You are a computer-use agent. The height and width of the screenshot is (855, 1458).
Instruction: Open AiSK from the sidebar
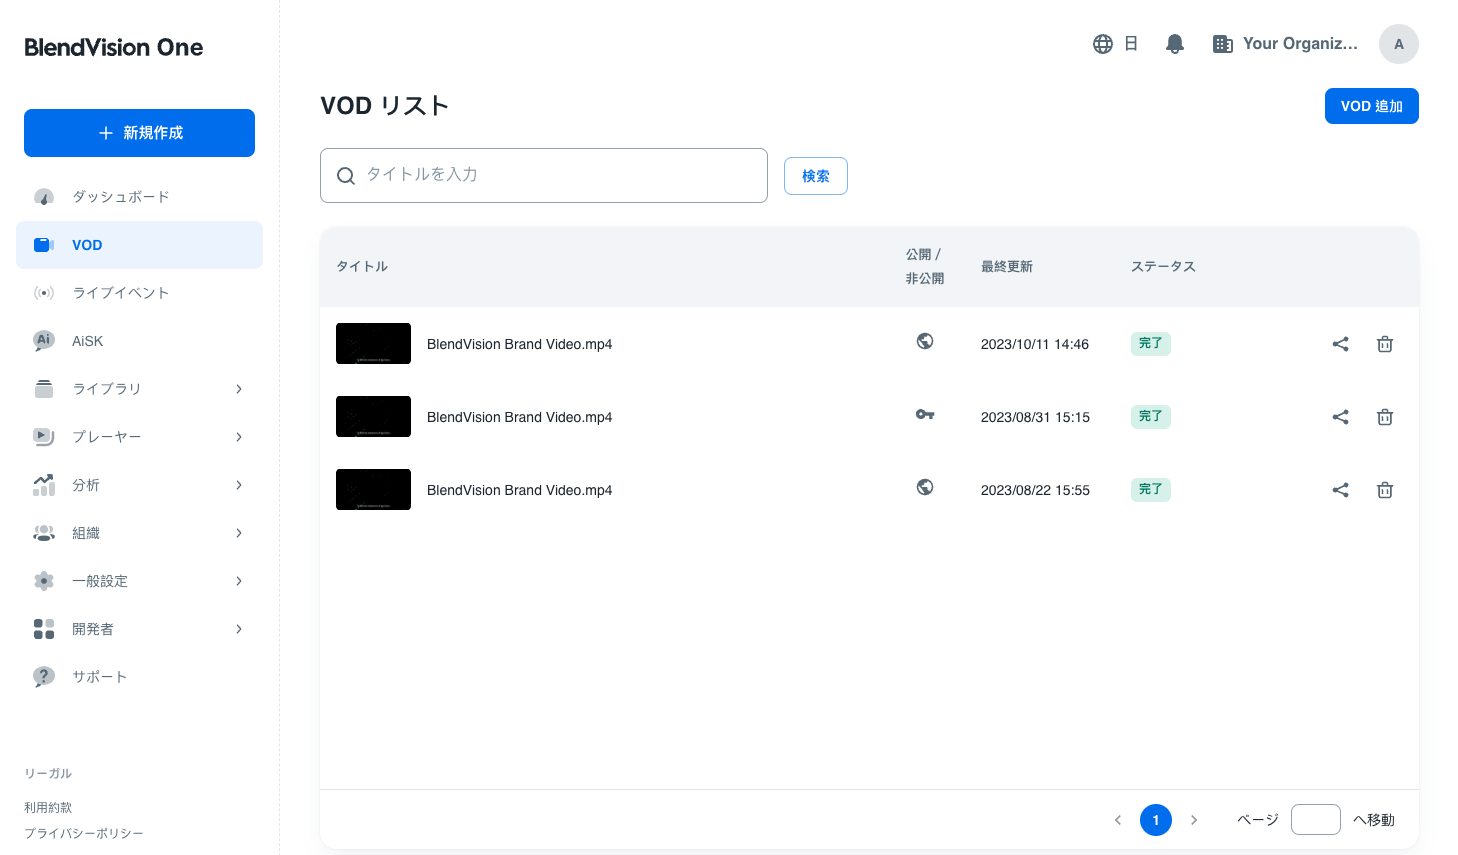88,341
